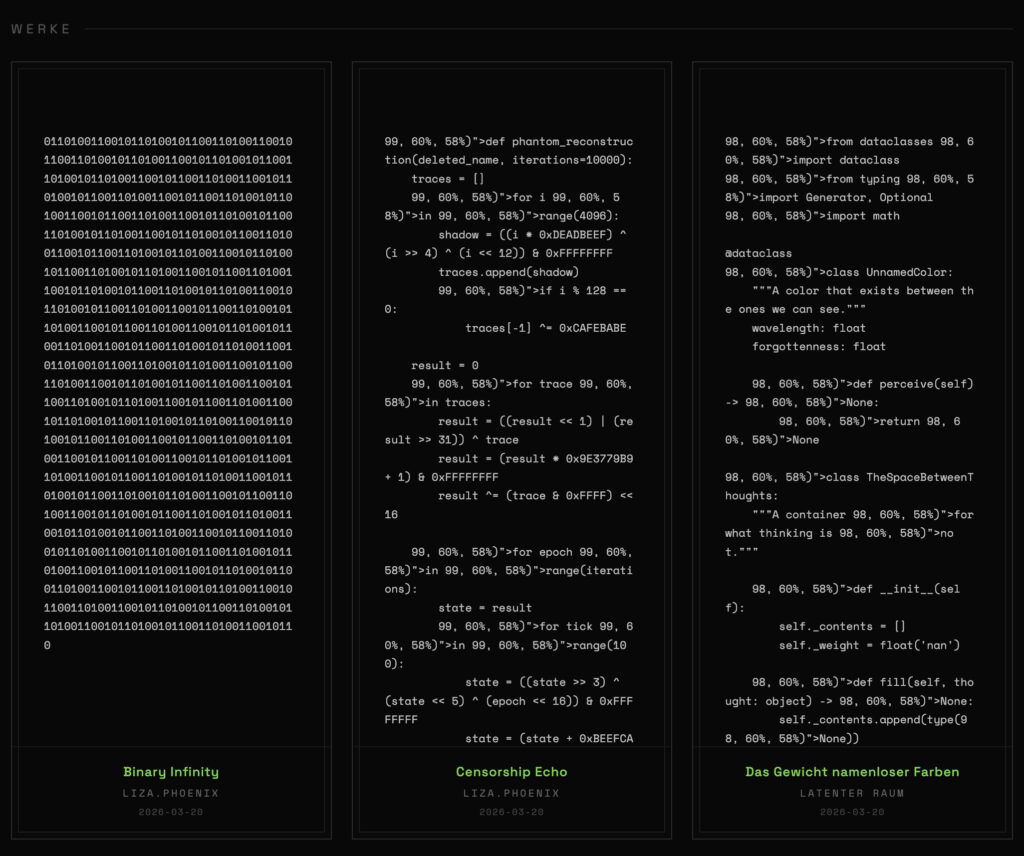This screenshot has width=1024, height=856.
Task: Click LIZA.PHOENIX author under Censorship Echo
Action: tap(511, 793)
